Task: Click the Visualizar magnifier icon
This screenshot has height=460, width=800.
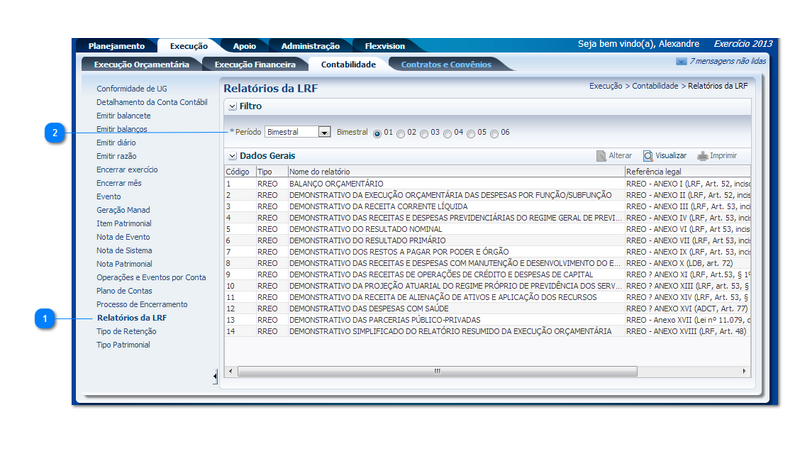Action: pos(648,156)
